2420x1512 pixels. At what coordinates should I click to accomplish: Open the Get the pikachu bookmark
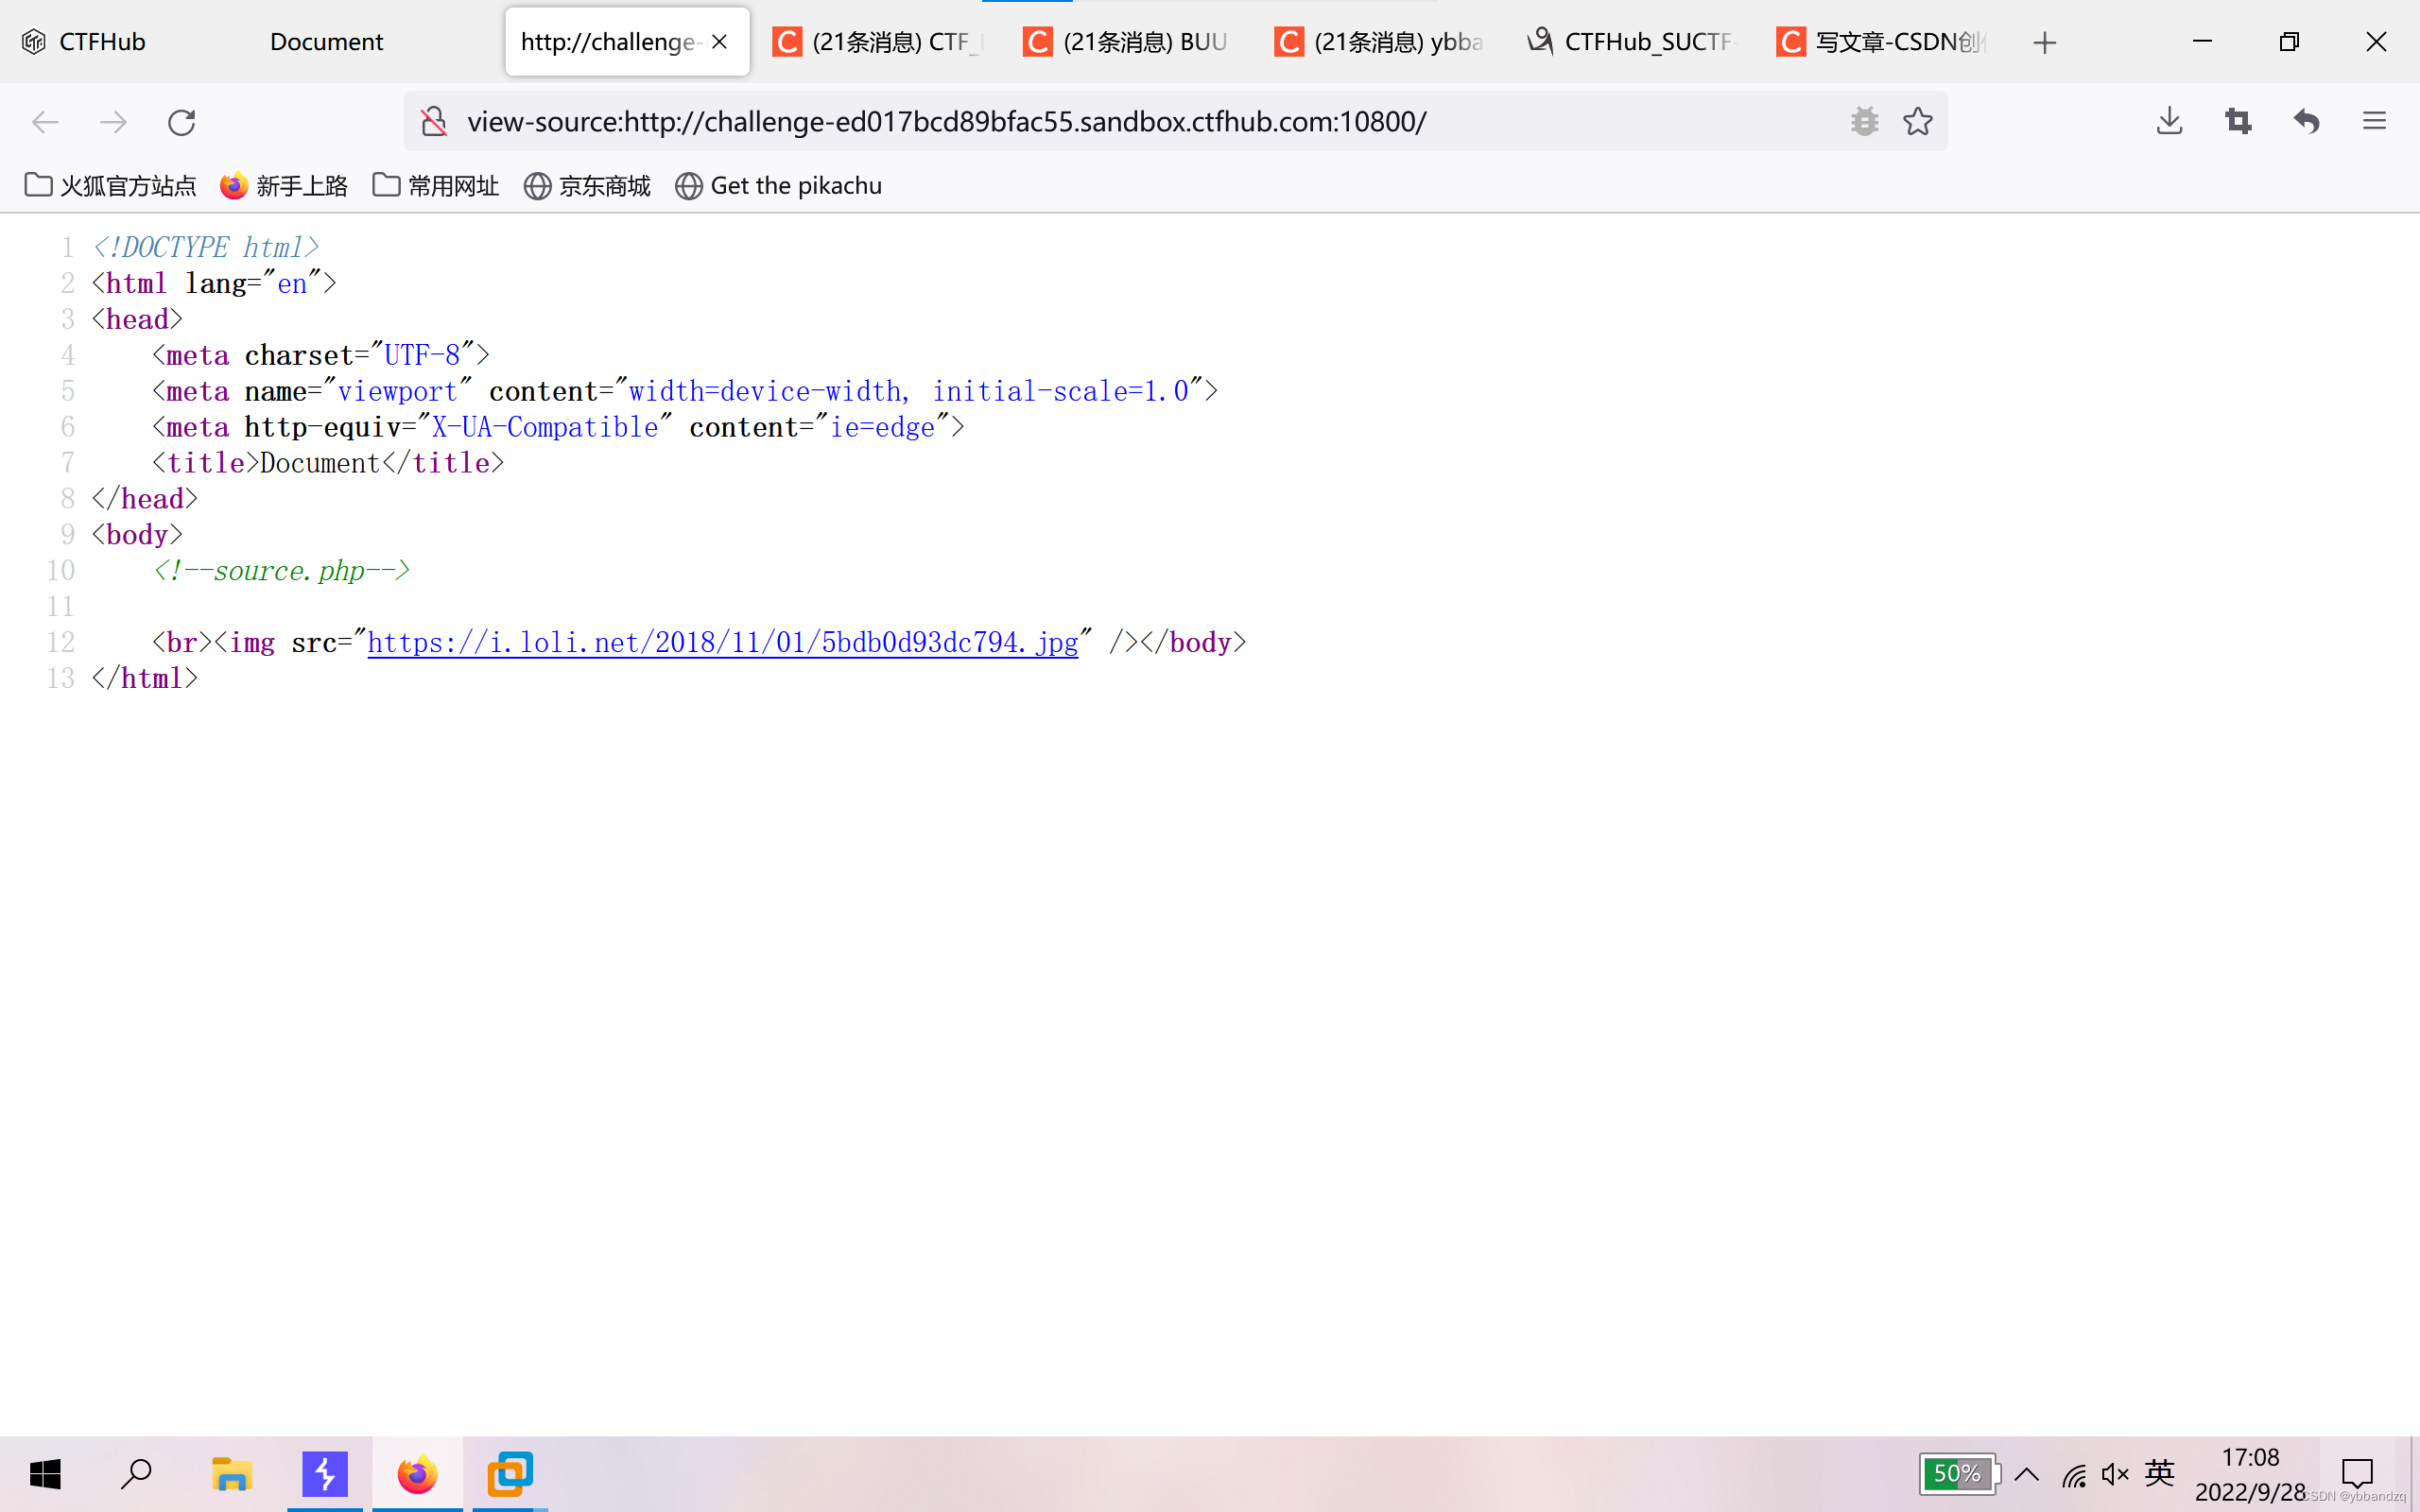coord(779,186)
